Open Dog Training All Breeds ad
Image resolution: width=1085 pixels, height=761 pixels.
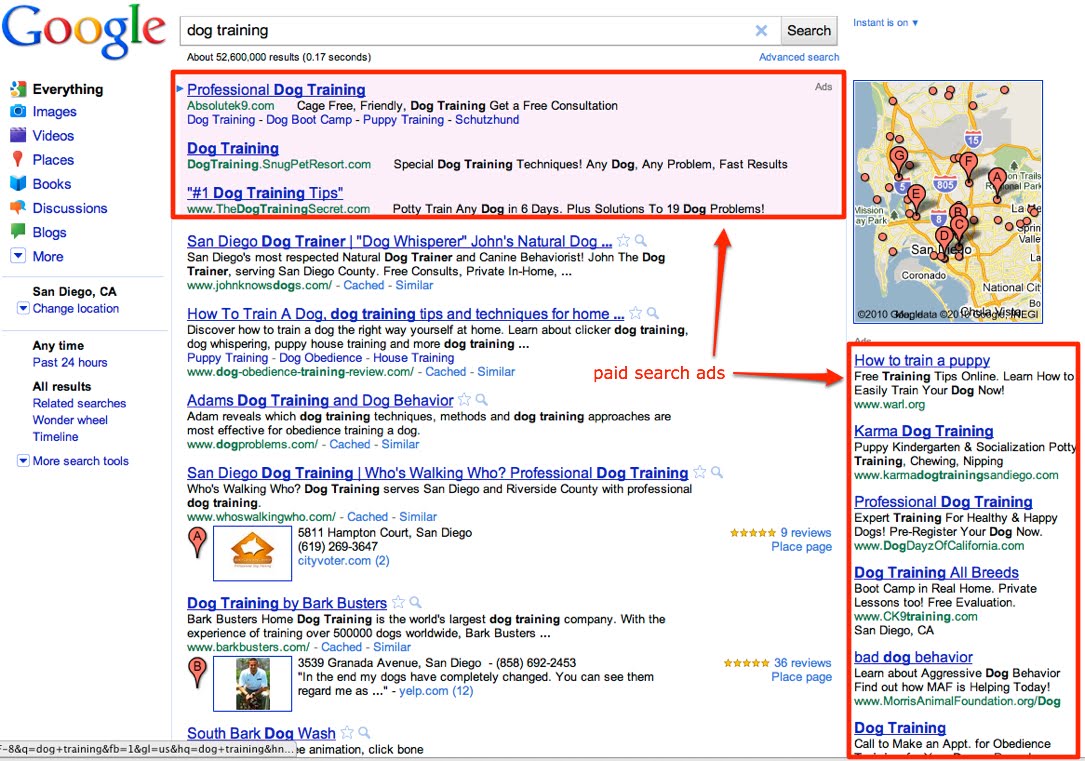(936, 572)
